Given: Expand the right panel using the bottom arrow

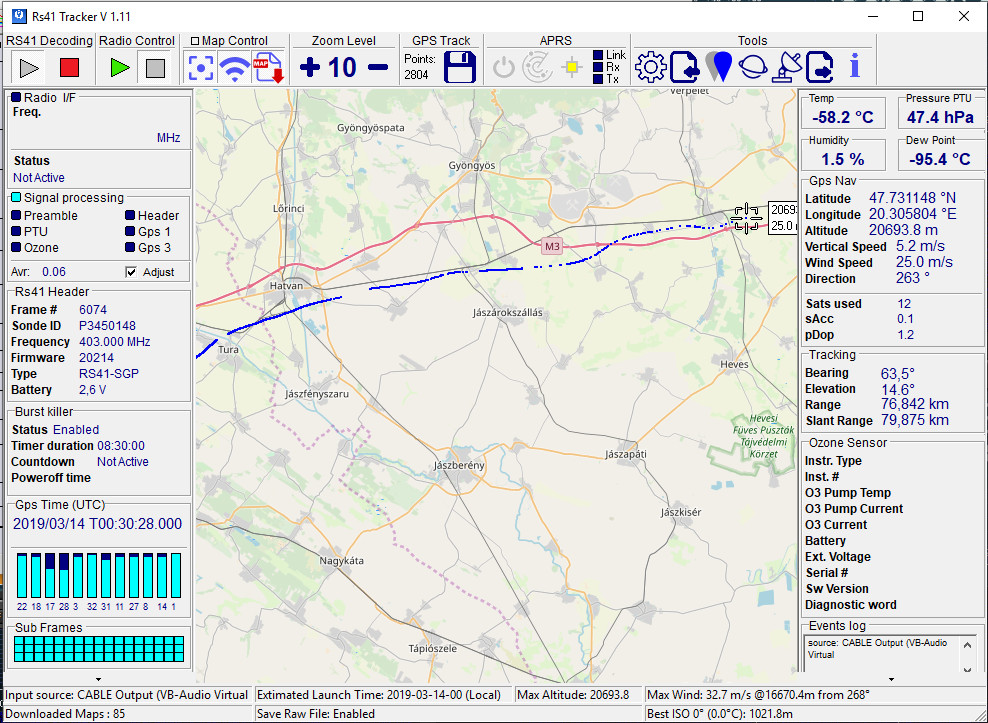Looking at the screenshot, I should pos(891,679).
